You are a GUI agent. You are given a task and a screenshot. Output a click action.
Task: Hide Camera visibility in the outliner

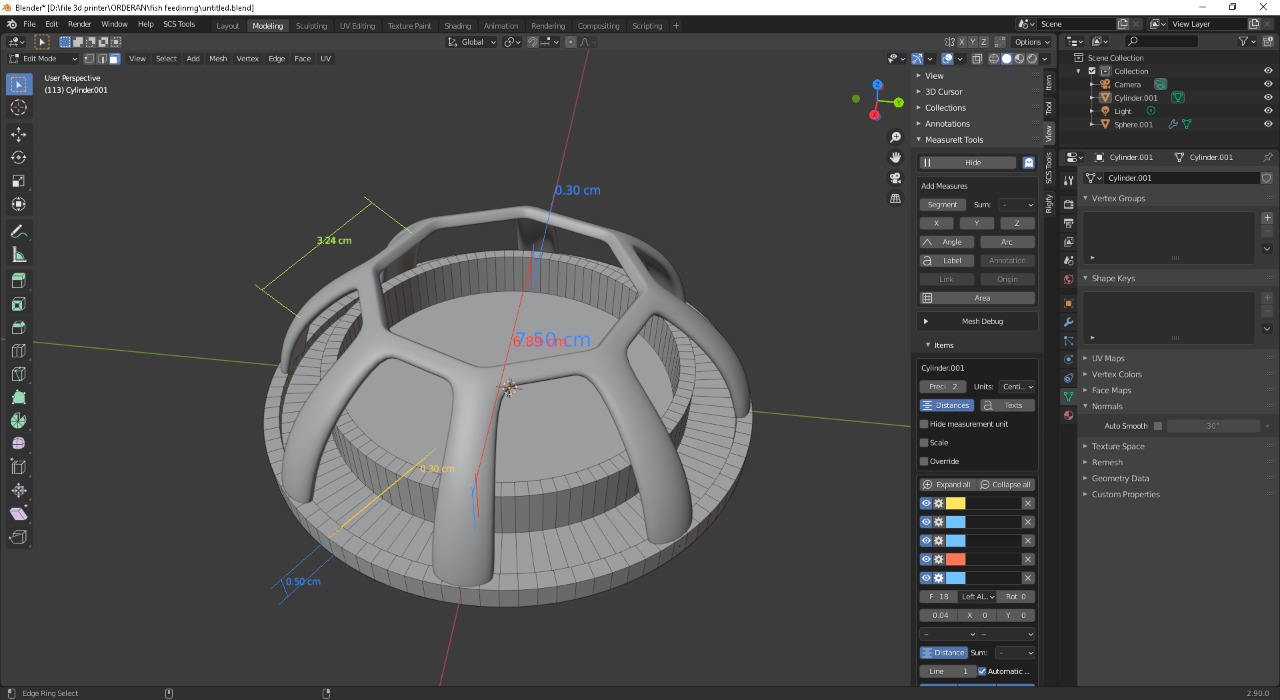coord(1267,84)
